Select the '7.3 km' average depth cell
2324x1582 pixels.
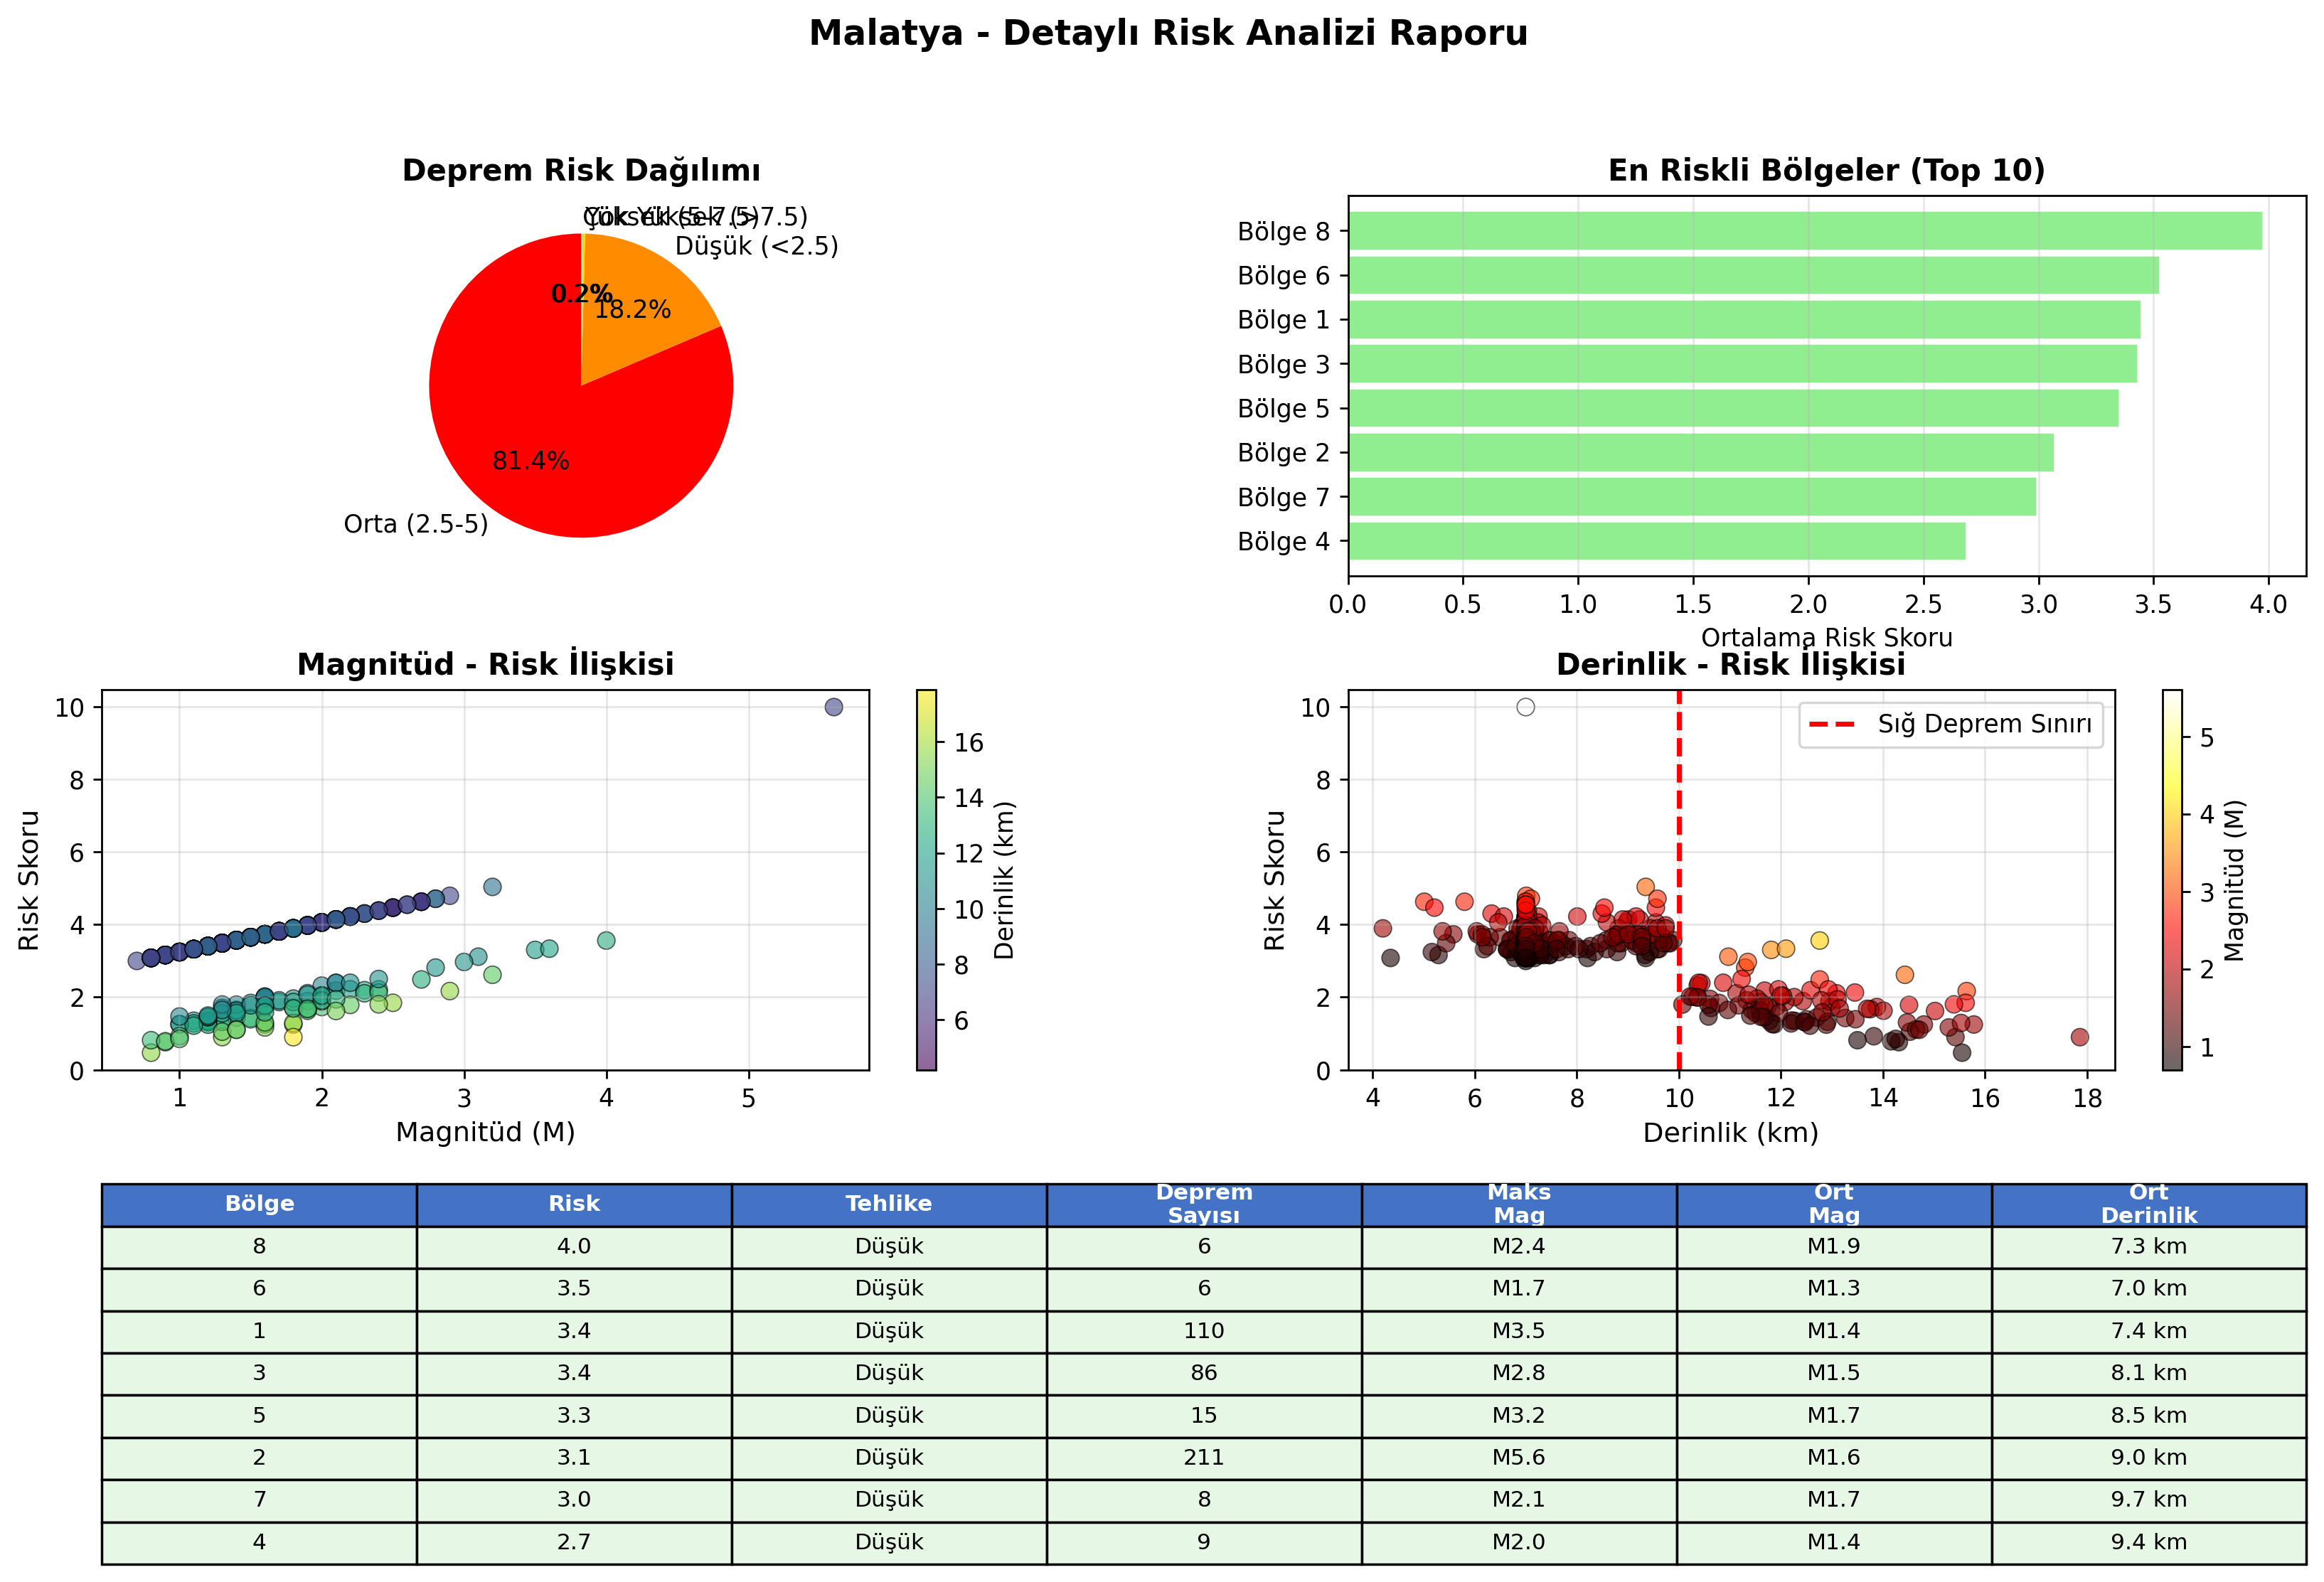2149,1246
